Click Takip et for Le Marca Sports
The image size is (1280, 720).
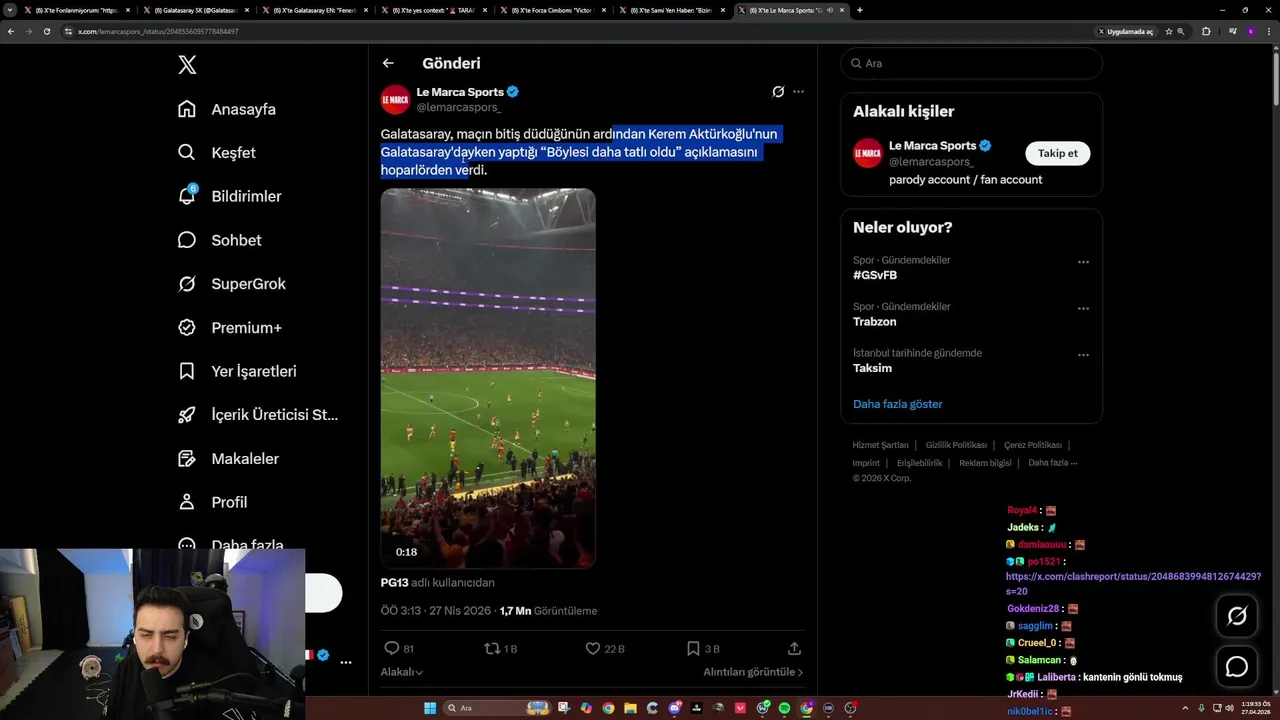[x=1058, y=153]
